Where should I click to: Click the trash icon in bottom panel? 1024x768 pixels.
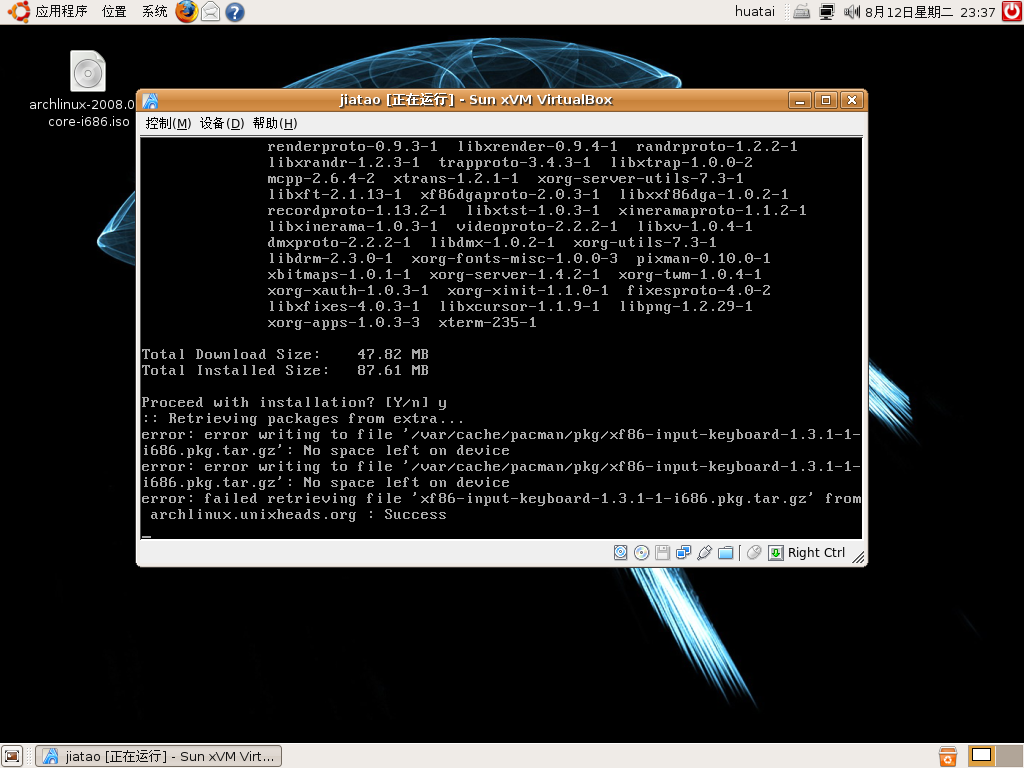(948, 756)
